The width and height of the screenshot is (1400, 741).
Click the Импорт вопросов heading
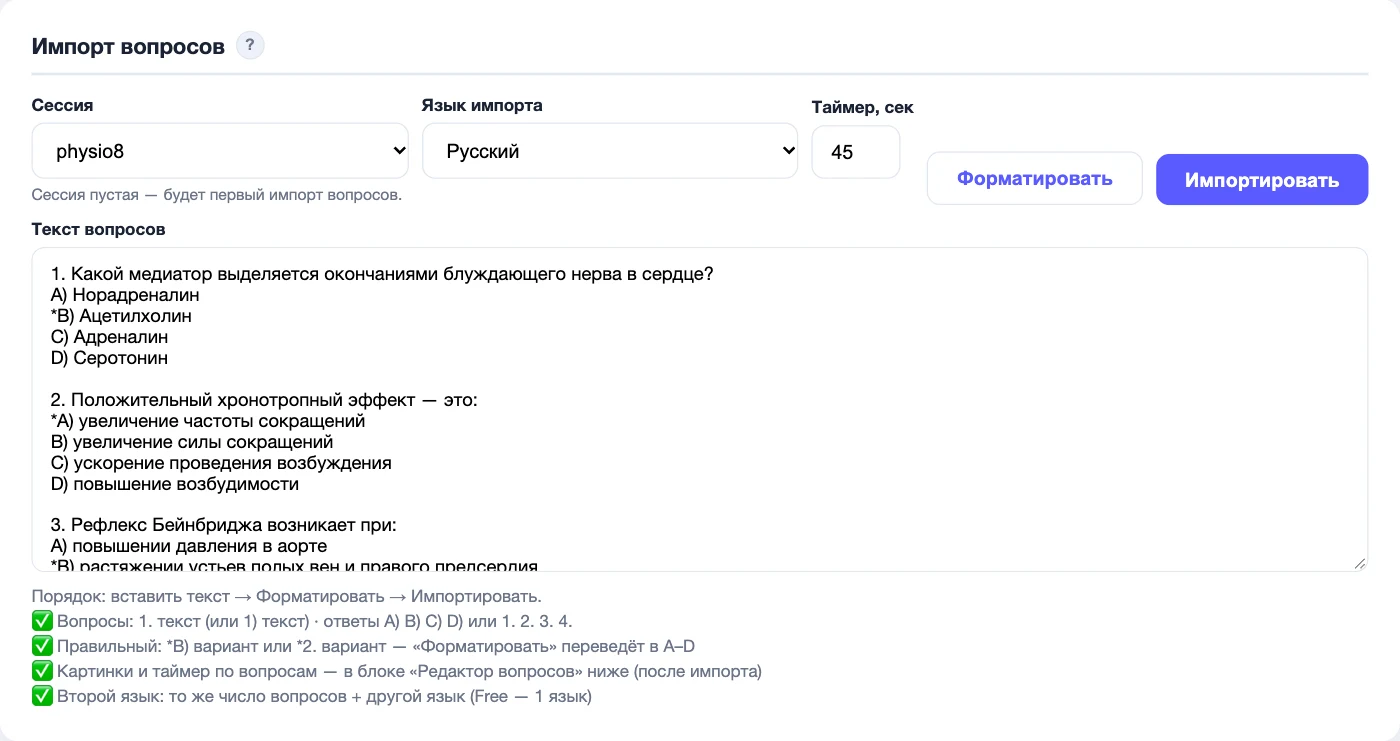tap(128, 46)
